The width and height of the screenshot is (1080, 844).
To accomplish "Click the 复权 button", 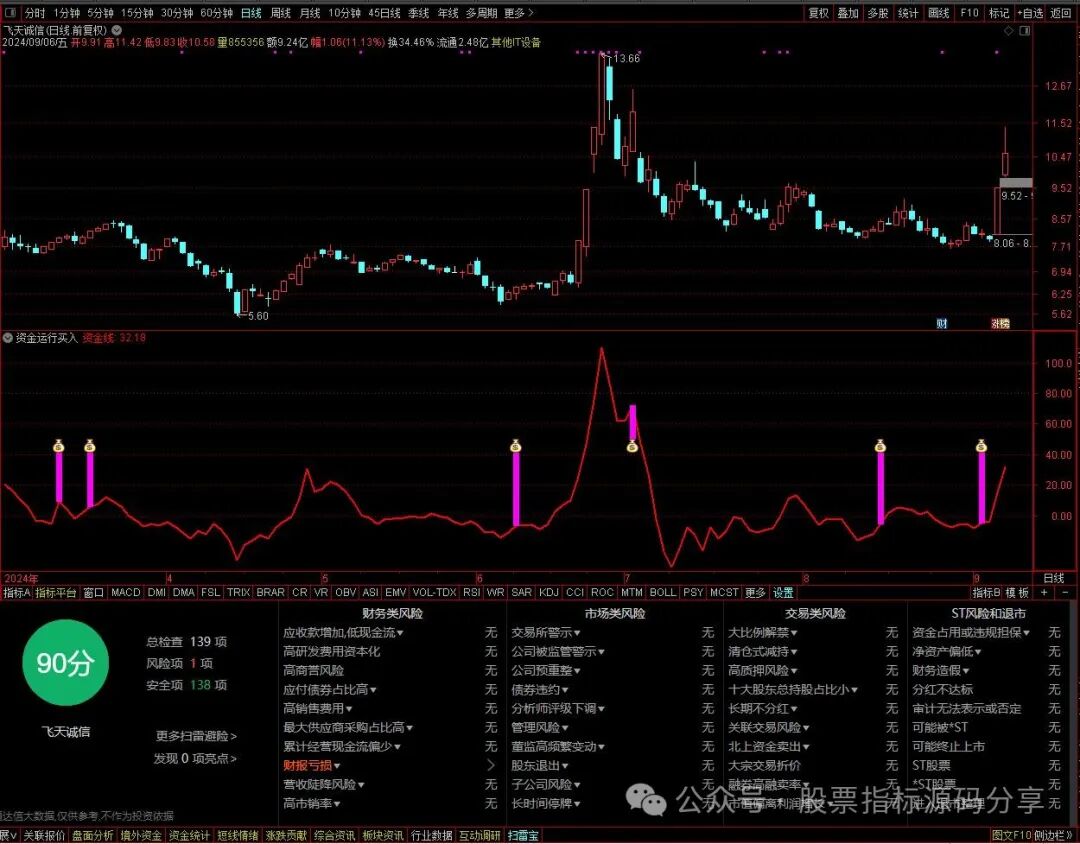I will pos(819,13).
